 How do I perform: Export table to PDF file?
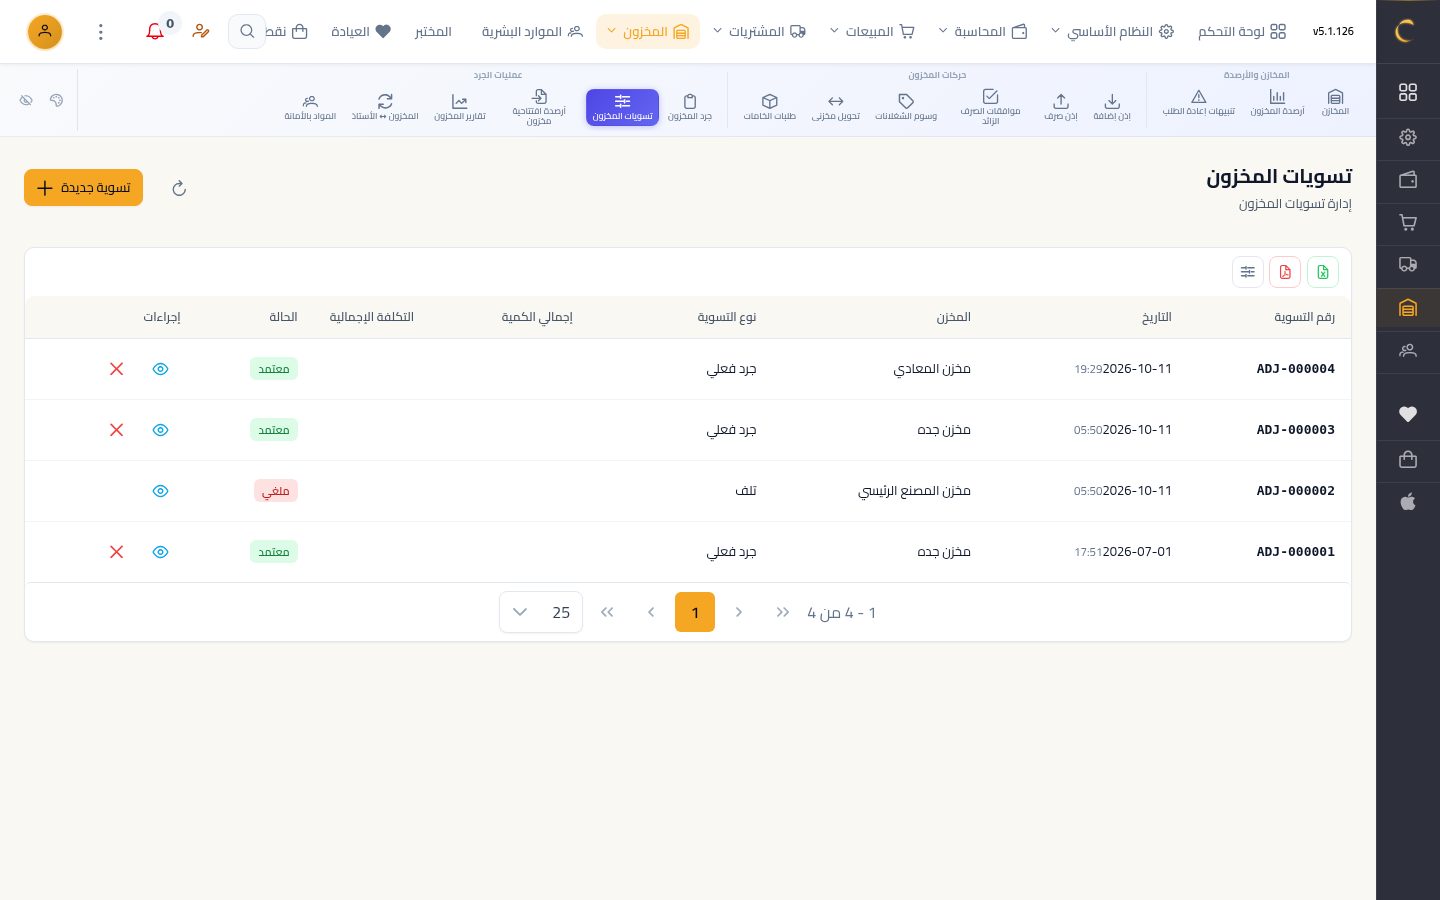[x=1285, y=272]
